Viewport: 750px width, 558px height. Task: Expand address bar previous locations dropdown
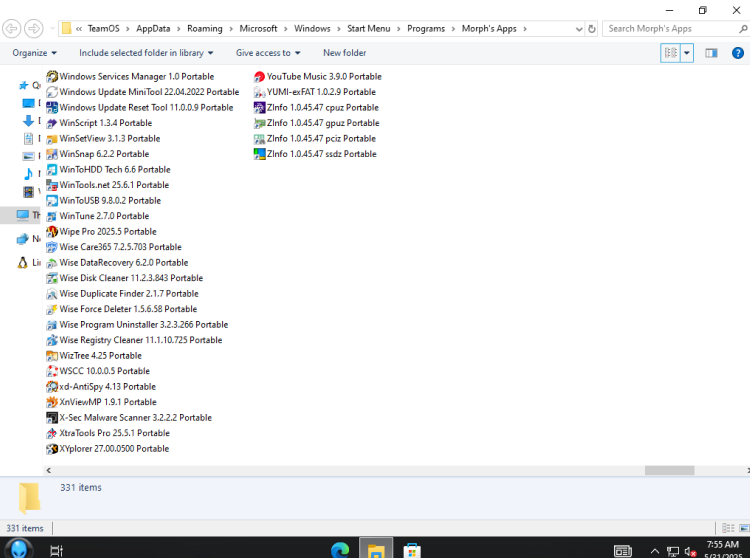[579, 29]
